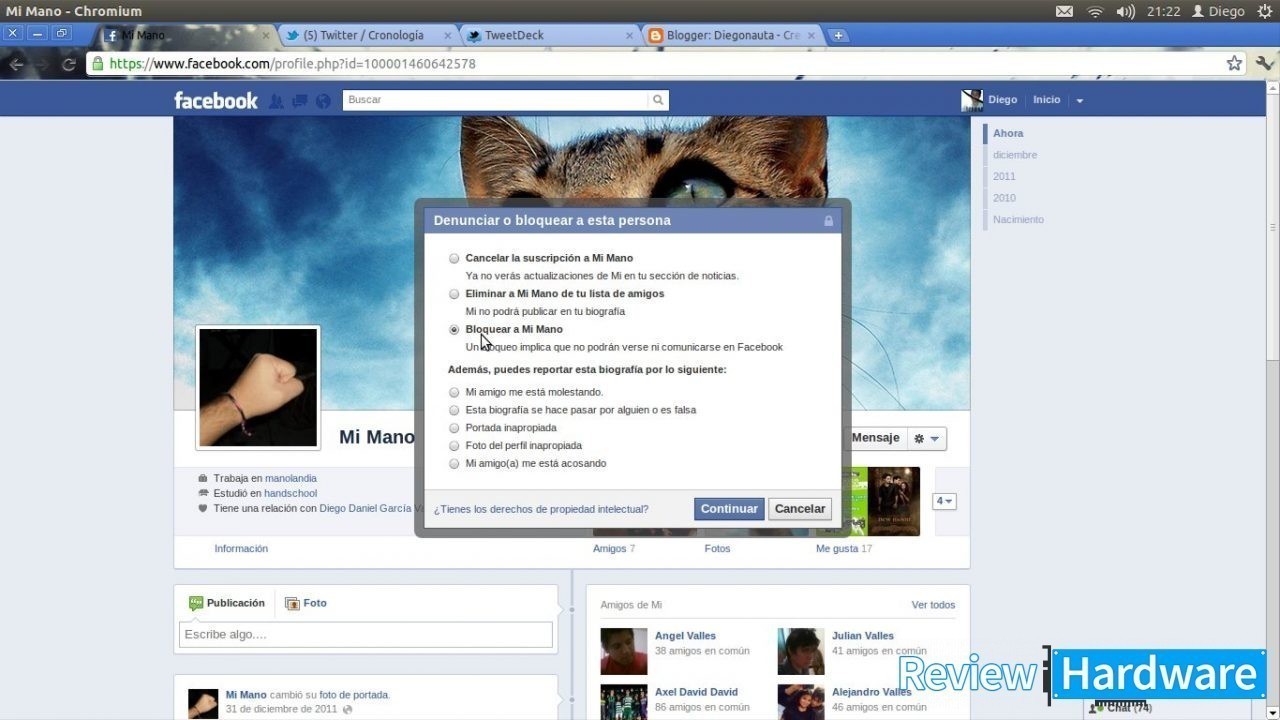Open a new browser tab

[x=838, y=35]
